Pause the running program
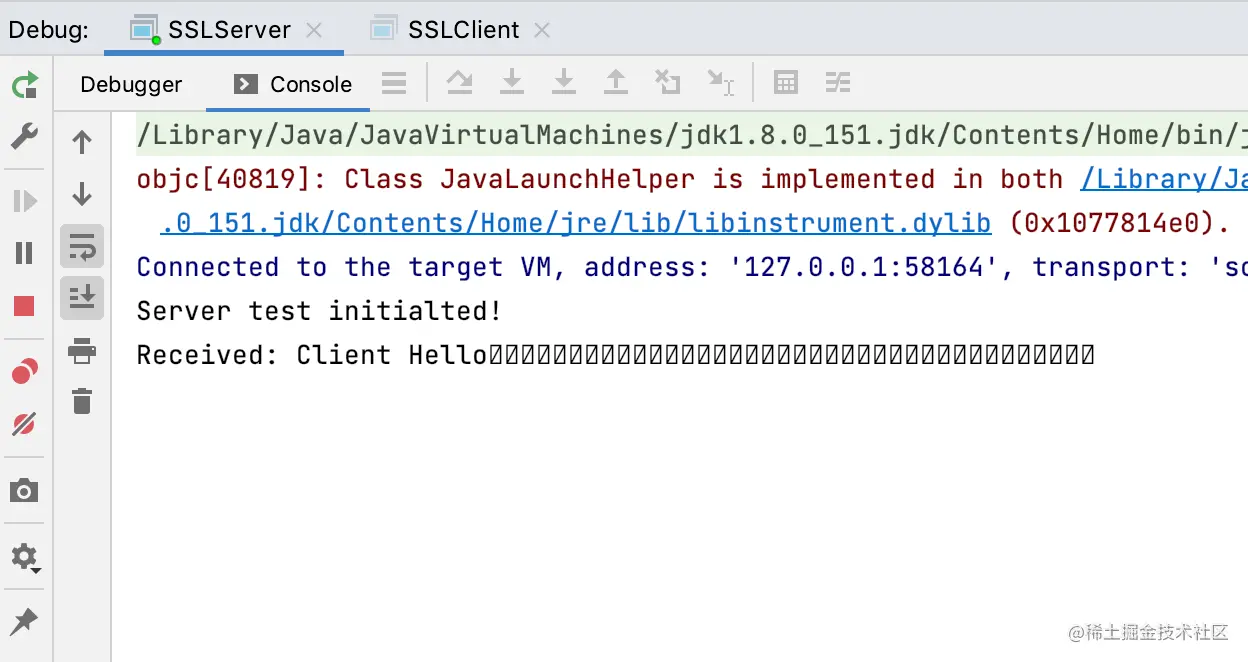1248x662 pixels. point(25,253)
